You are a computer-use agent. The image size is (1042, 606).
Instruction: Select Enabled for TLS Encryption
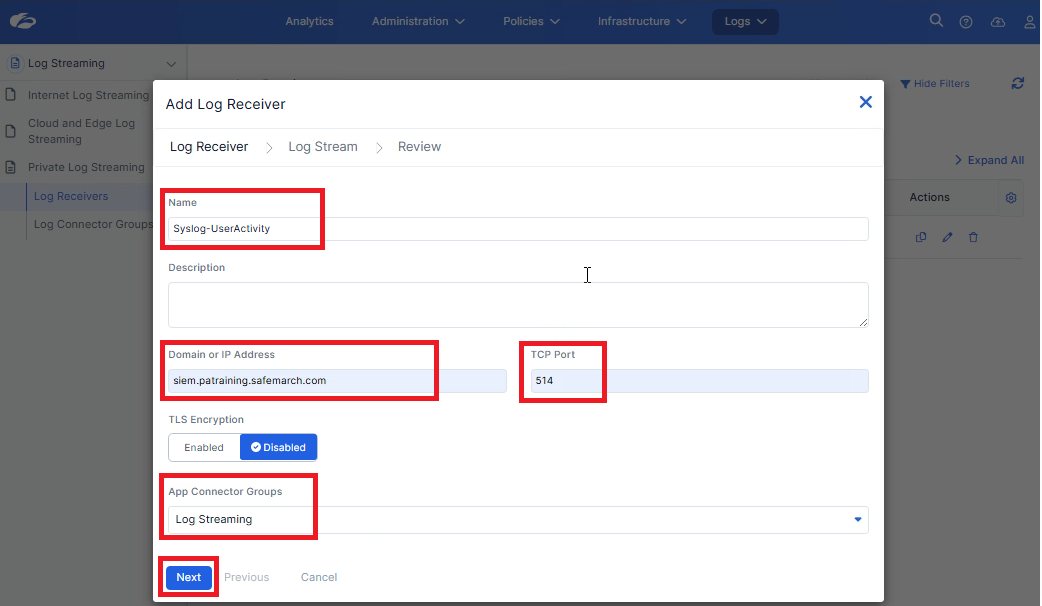tap(204, 447)
